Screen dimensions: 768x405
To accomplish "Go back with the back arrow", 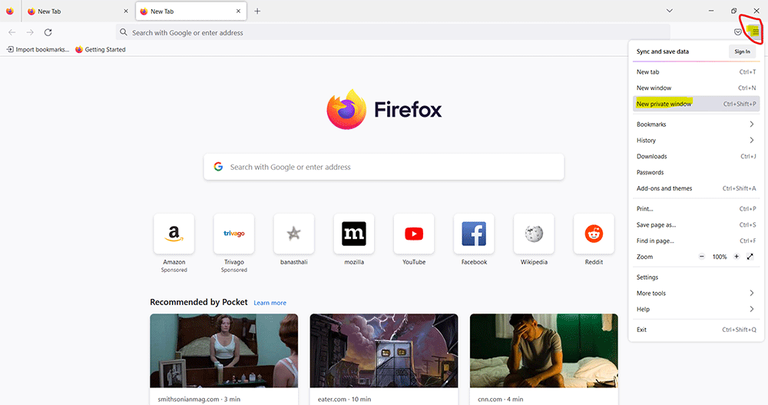I will click(x=12, y=32).
